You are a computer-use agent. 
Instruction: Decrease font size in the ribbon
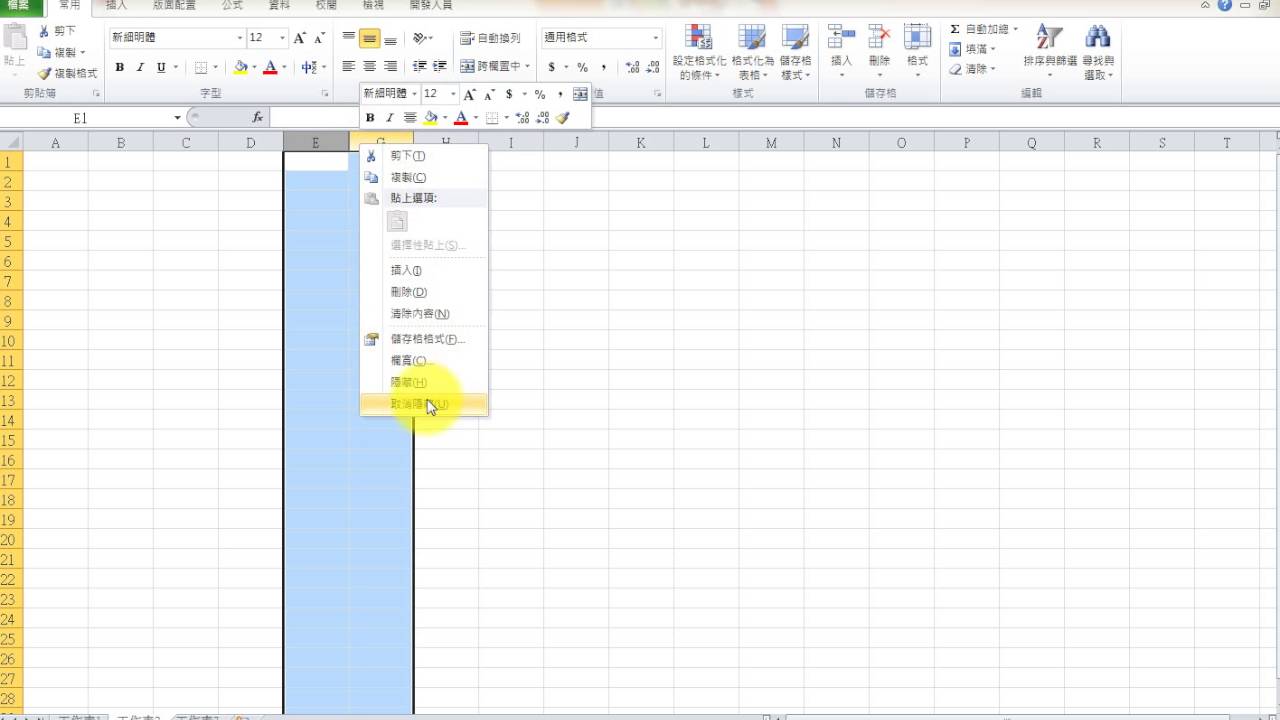(x=320, y=38)
